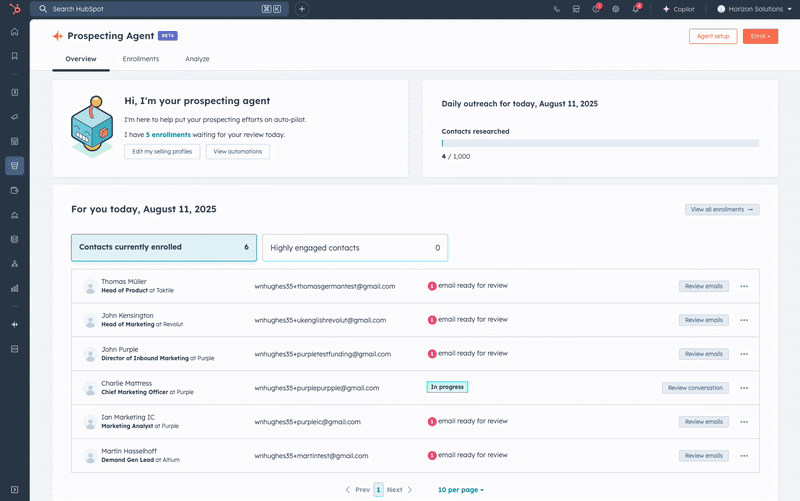Switch to the Enrollments tab
This screenshot has height=501, width=800.
click(140, 59)
